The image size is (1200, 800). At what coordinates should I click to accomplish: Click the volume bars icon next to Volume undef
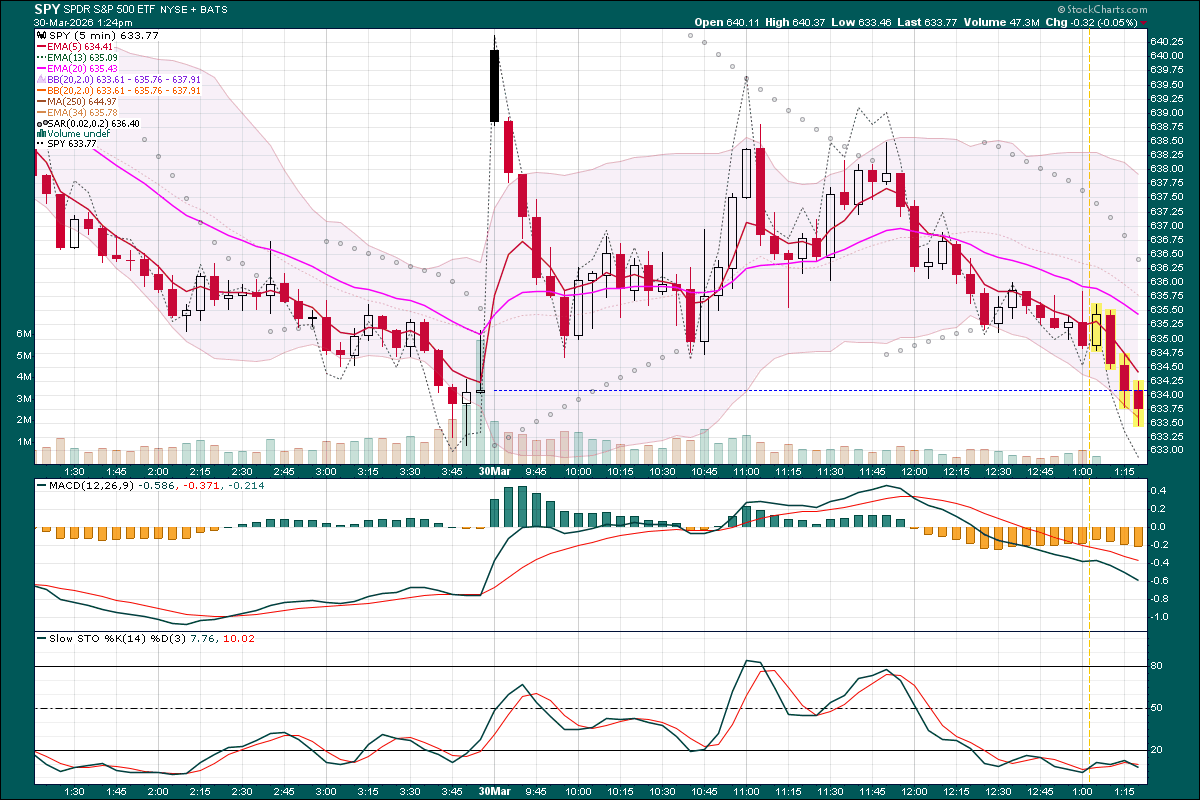tap(40, 134)
